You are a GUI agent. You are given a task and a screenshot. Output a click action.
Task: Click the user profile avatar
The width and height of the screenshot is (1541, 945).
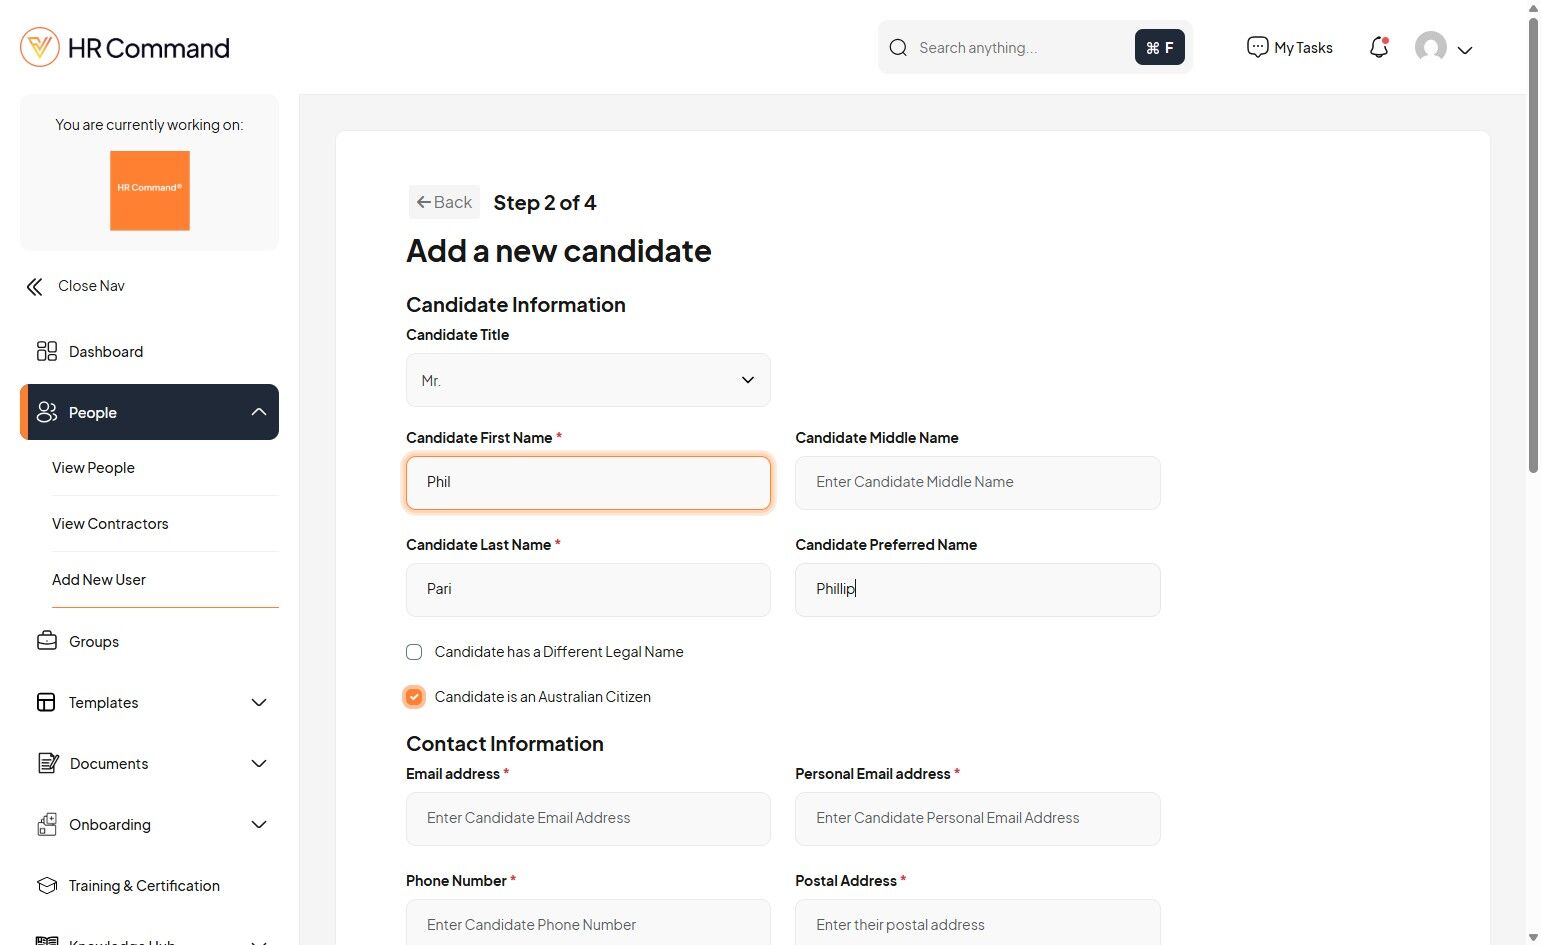1431,47
